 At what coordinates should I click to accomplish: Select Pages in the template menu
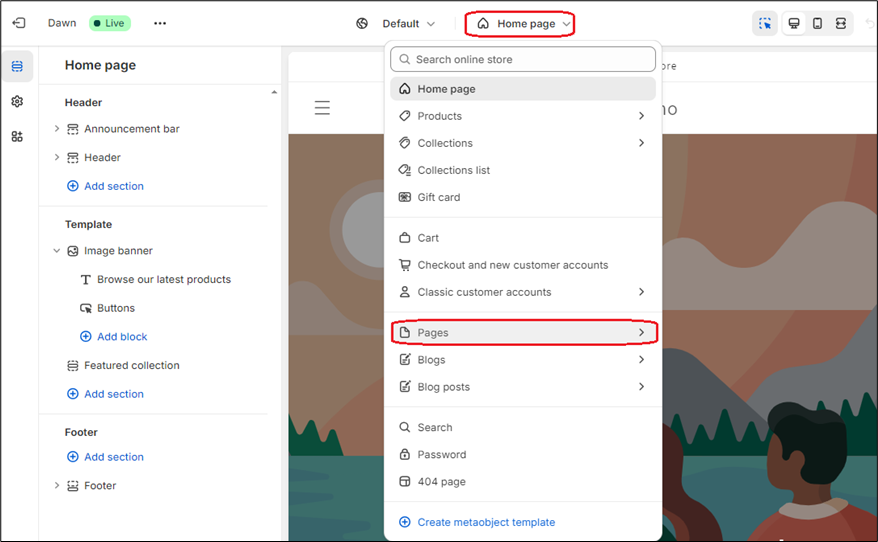(x=522, y=333)
